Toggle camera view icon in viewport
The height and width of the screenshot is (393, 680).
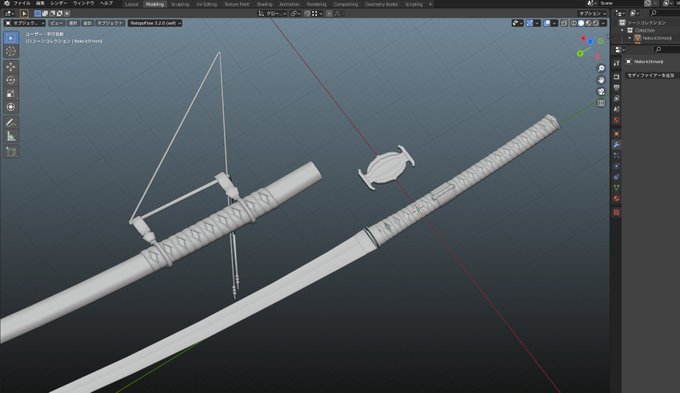point(601,91)
